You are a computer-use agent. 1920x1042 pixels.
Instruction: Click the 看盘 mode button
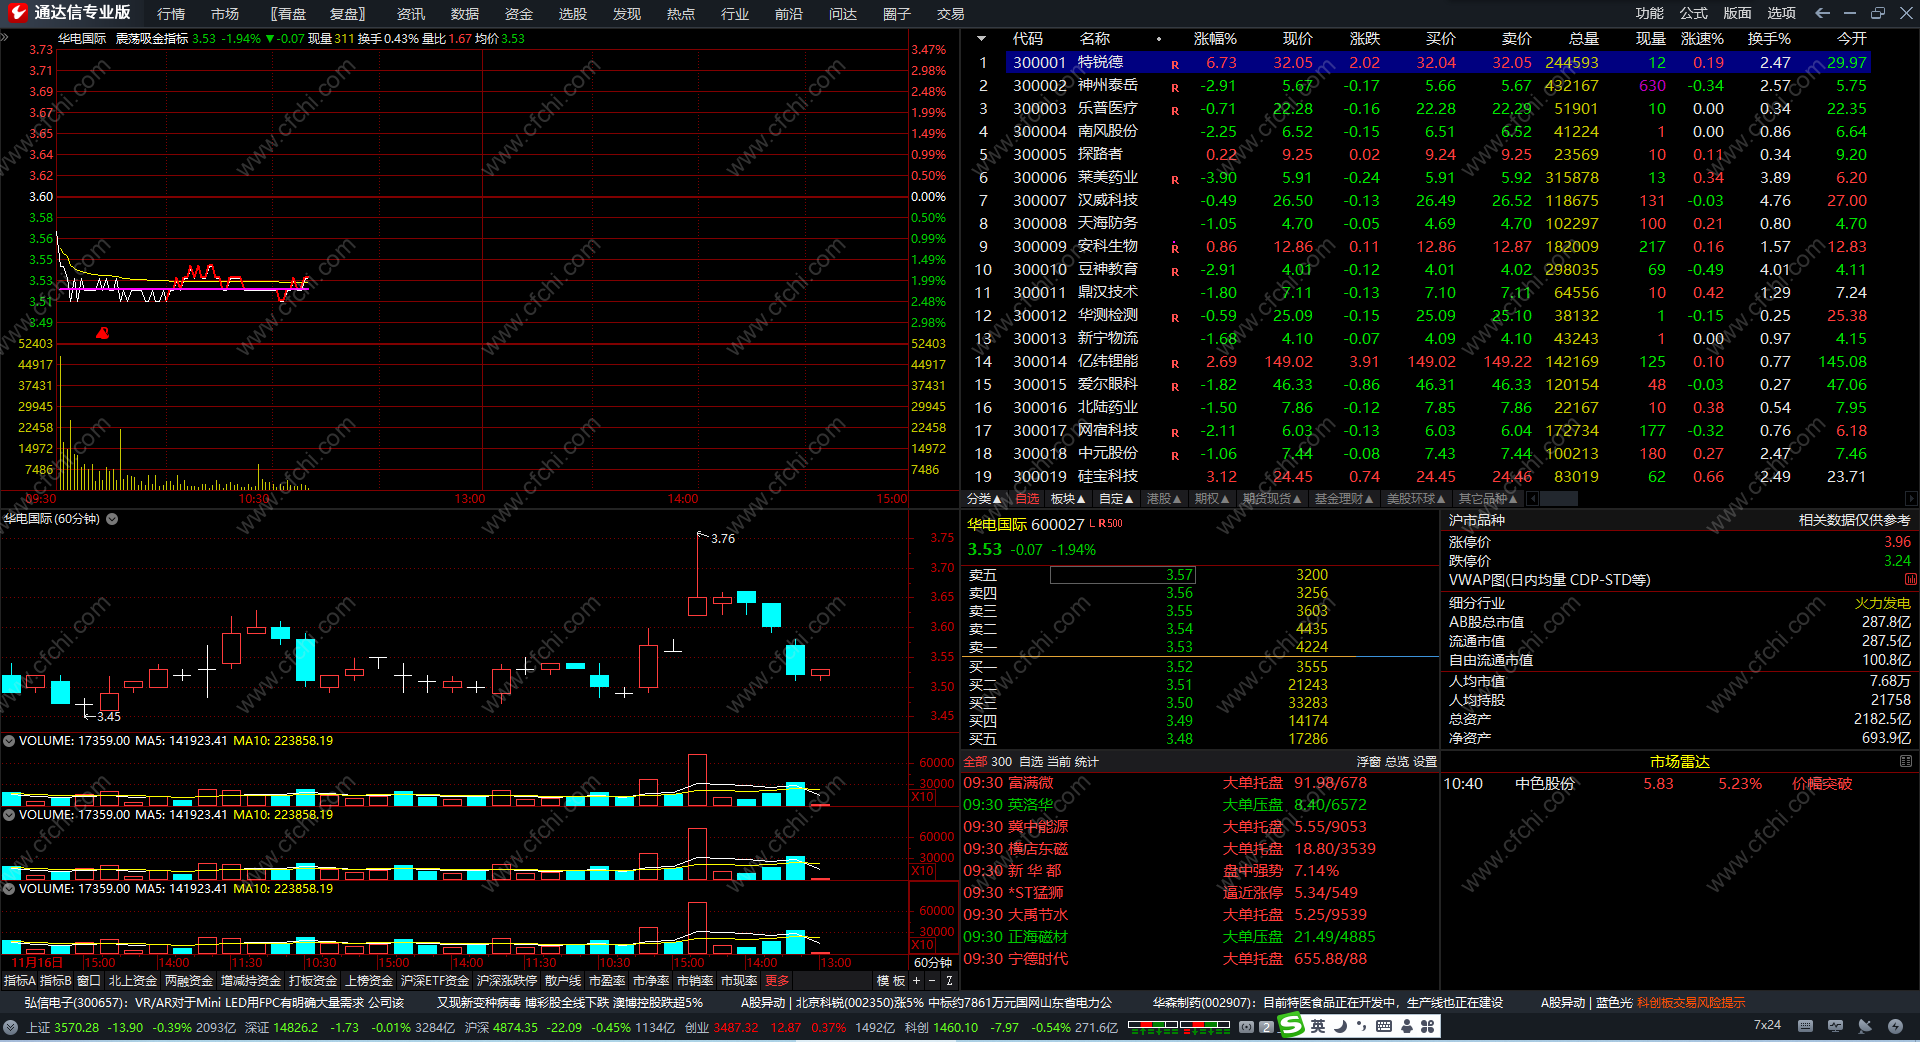(x=288, y=14)
